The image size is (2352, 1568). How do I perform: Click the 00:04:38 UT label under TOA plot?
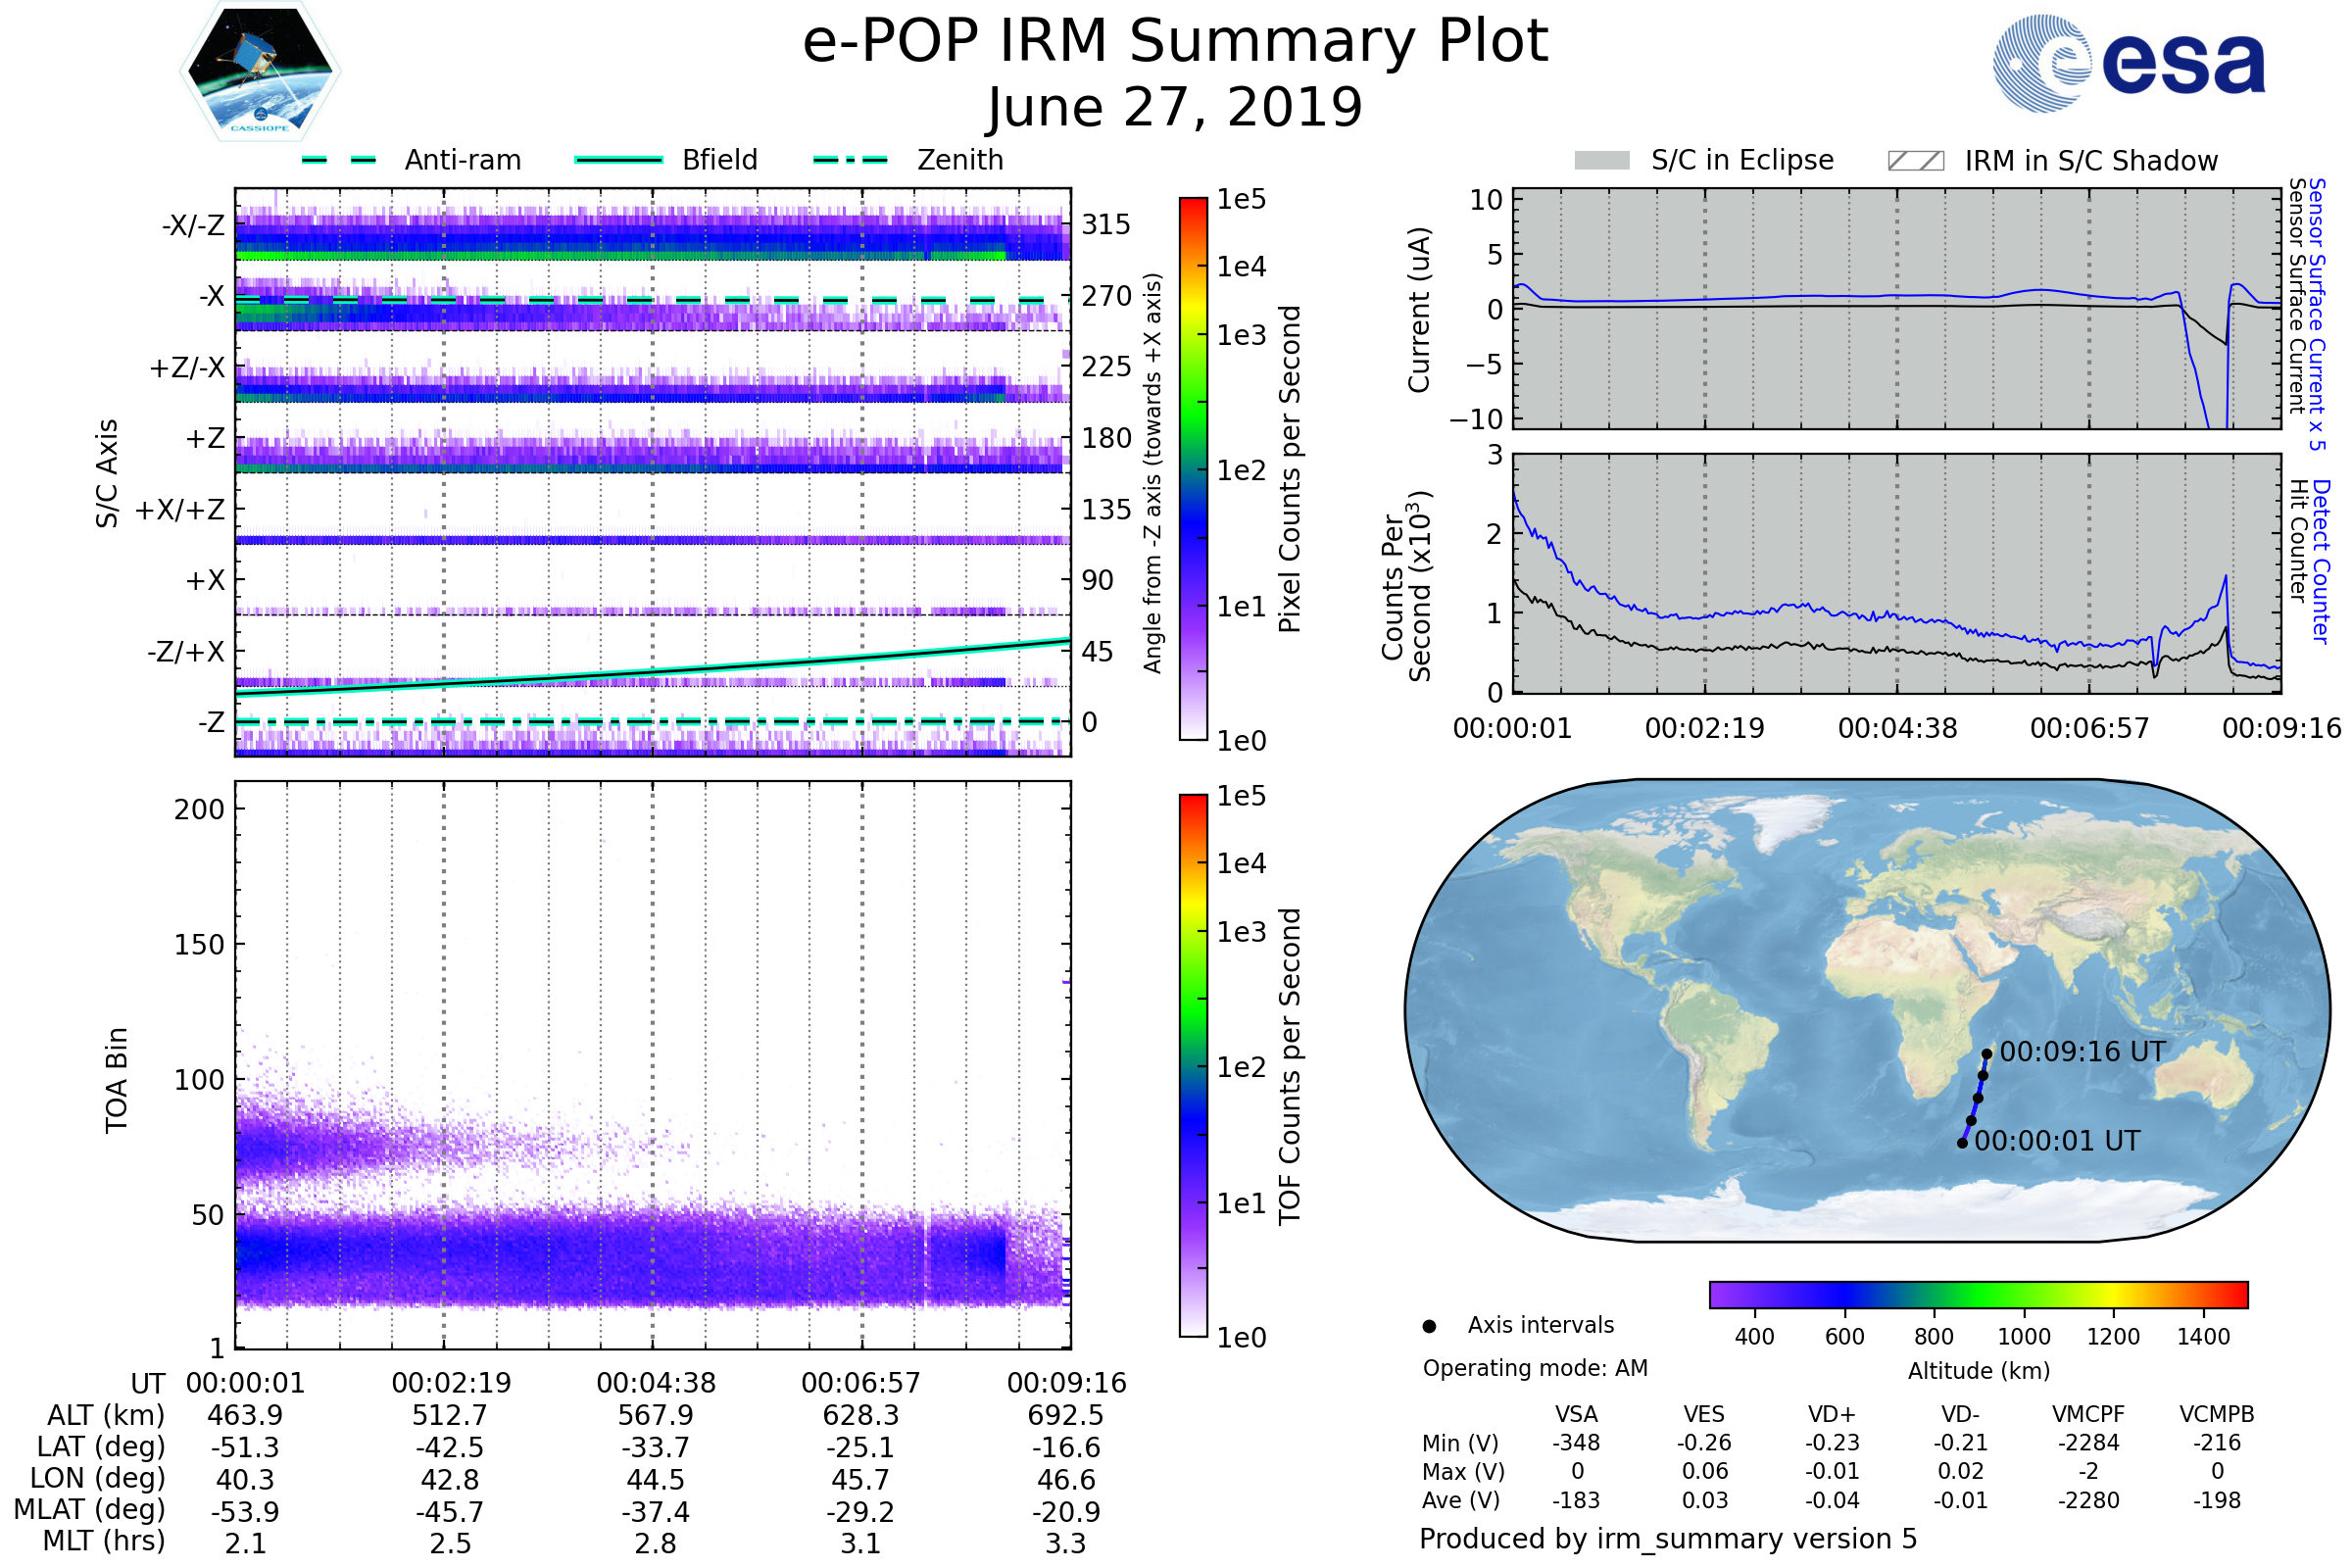coord(656,1383)
